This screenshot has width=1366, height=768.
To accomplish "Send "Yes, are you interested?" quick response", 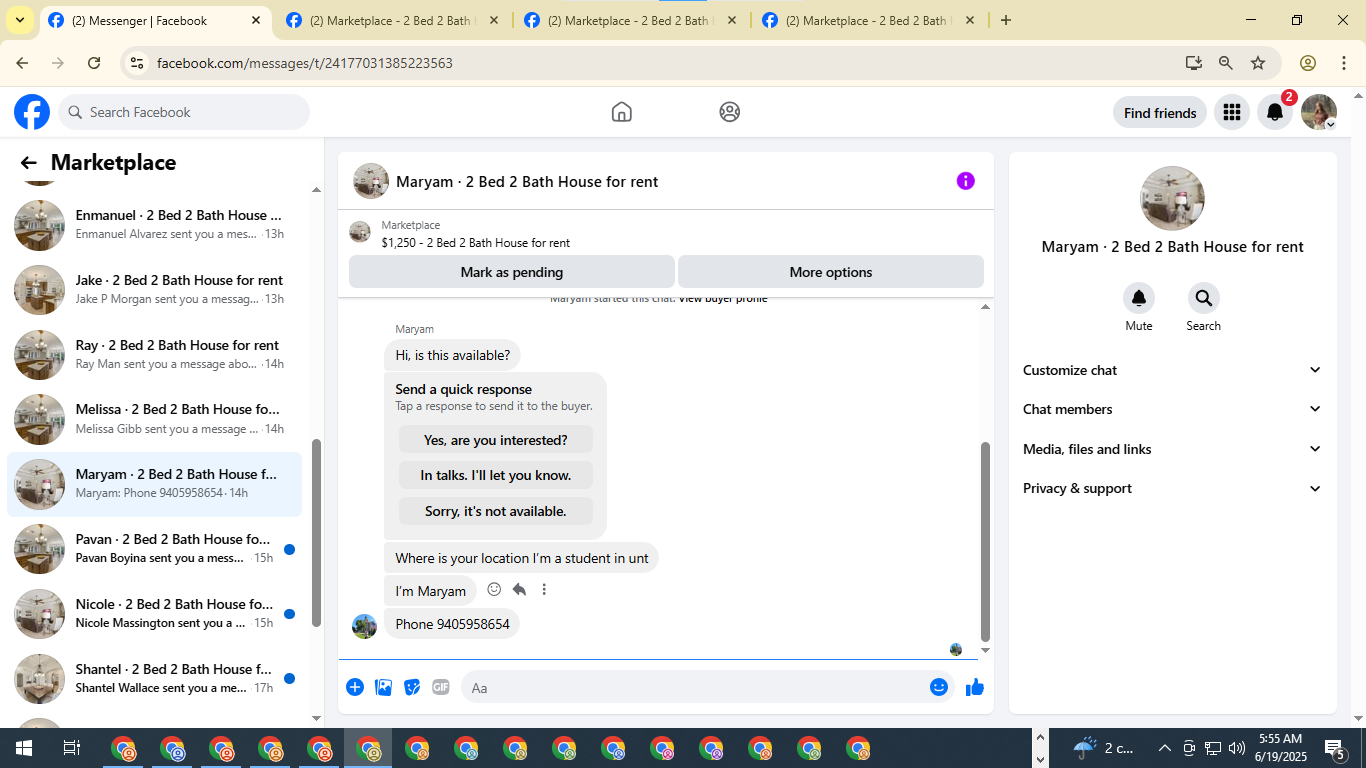I will point(496,440).
